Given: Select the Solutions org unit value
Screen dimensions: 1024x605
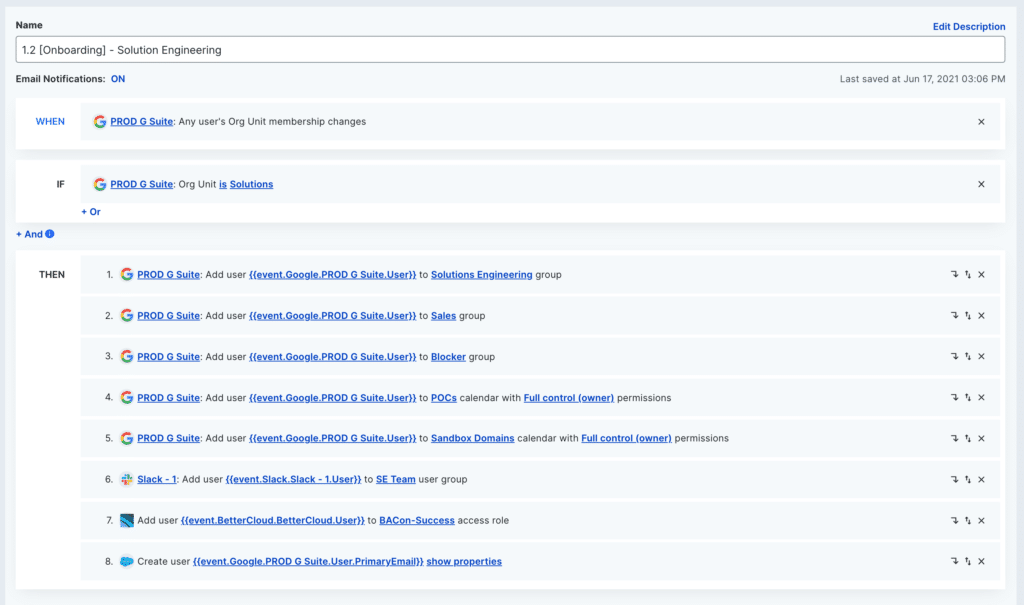Looking at the screenshot, I should click(251, 184).
